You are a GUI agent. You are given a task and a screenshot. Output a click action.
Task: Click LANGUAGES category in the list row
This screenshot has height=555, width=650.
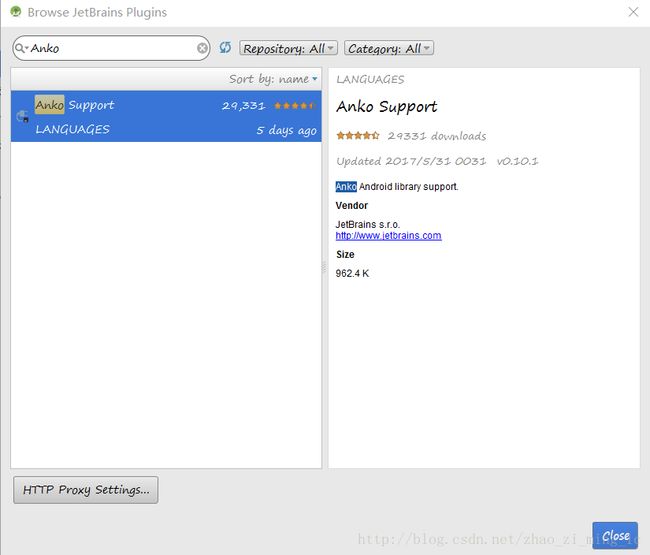tap(73, 129)
